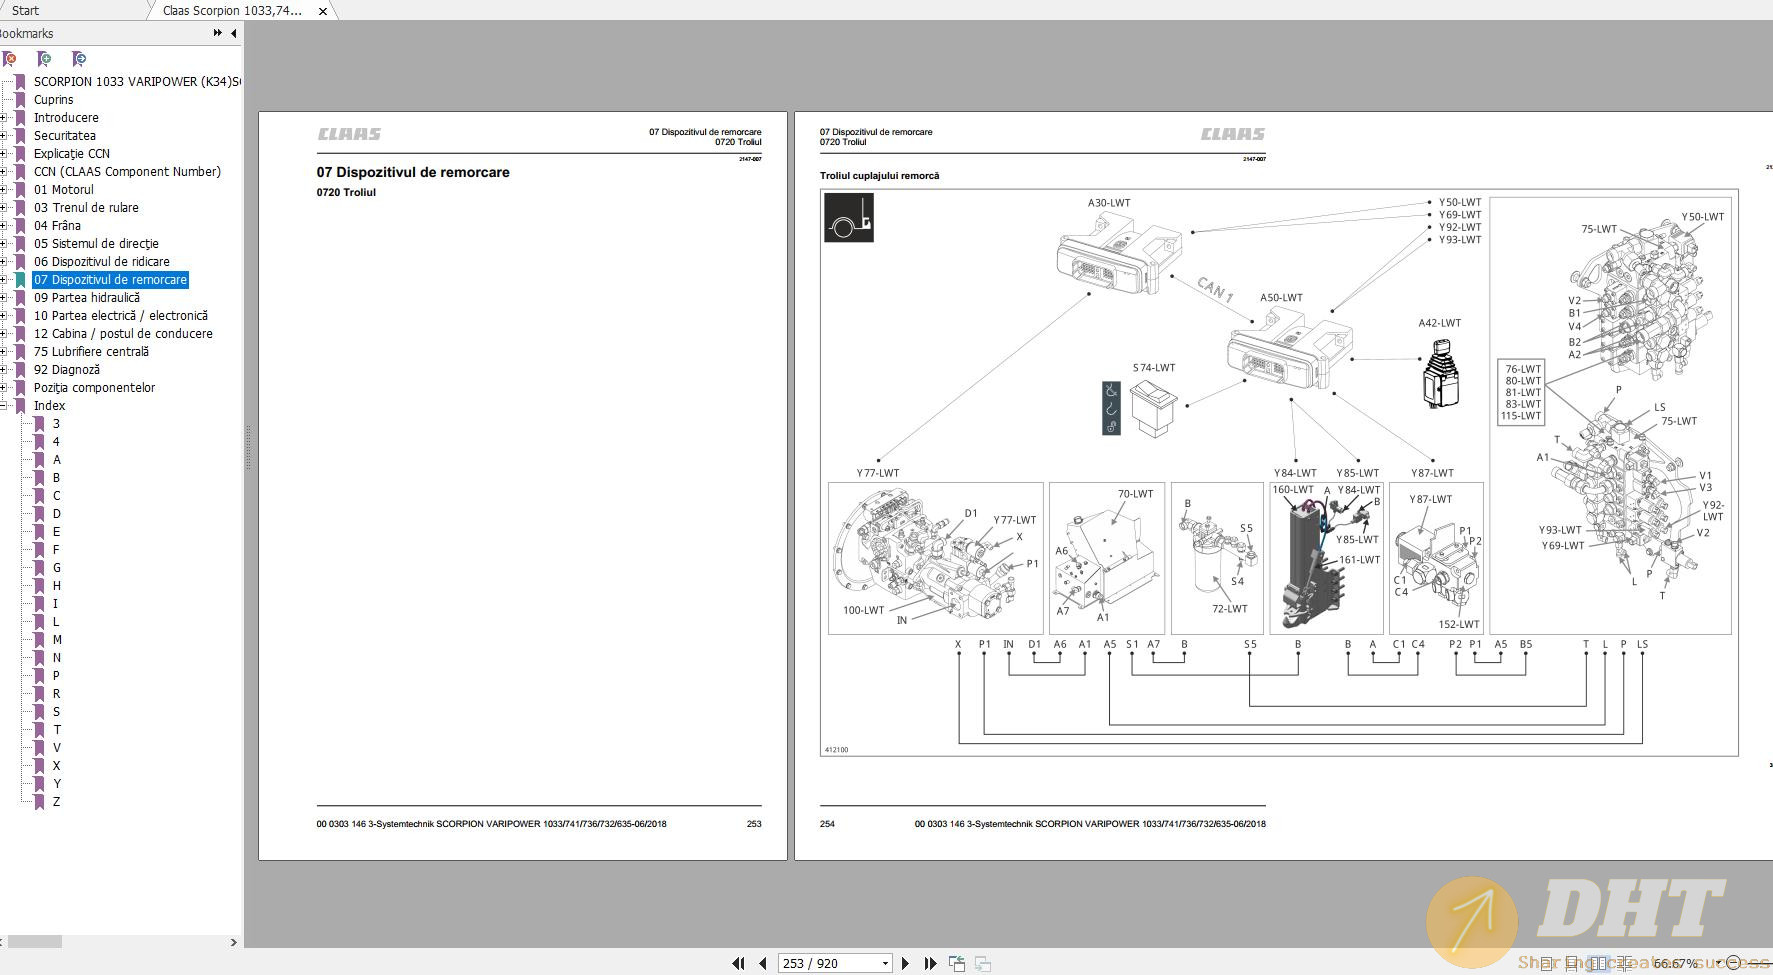Image resolution: width=1773 pixels, height=975 pixels.
Task: Open the 06 Dispozitivul de ridicare bookmark
Action: 102,261
